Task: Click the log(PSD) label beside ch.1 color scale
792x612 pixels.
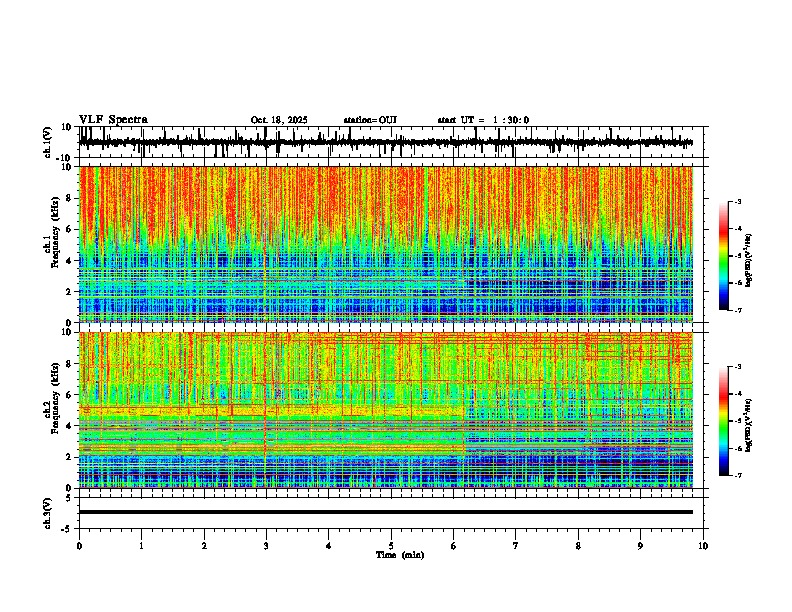Action: 749,261
